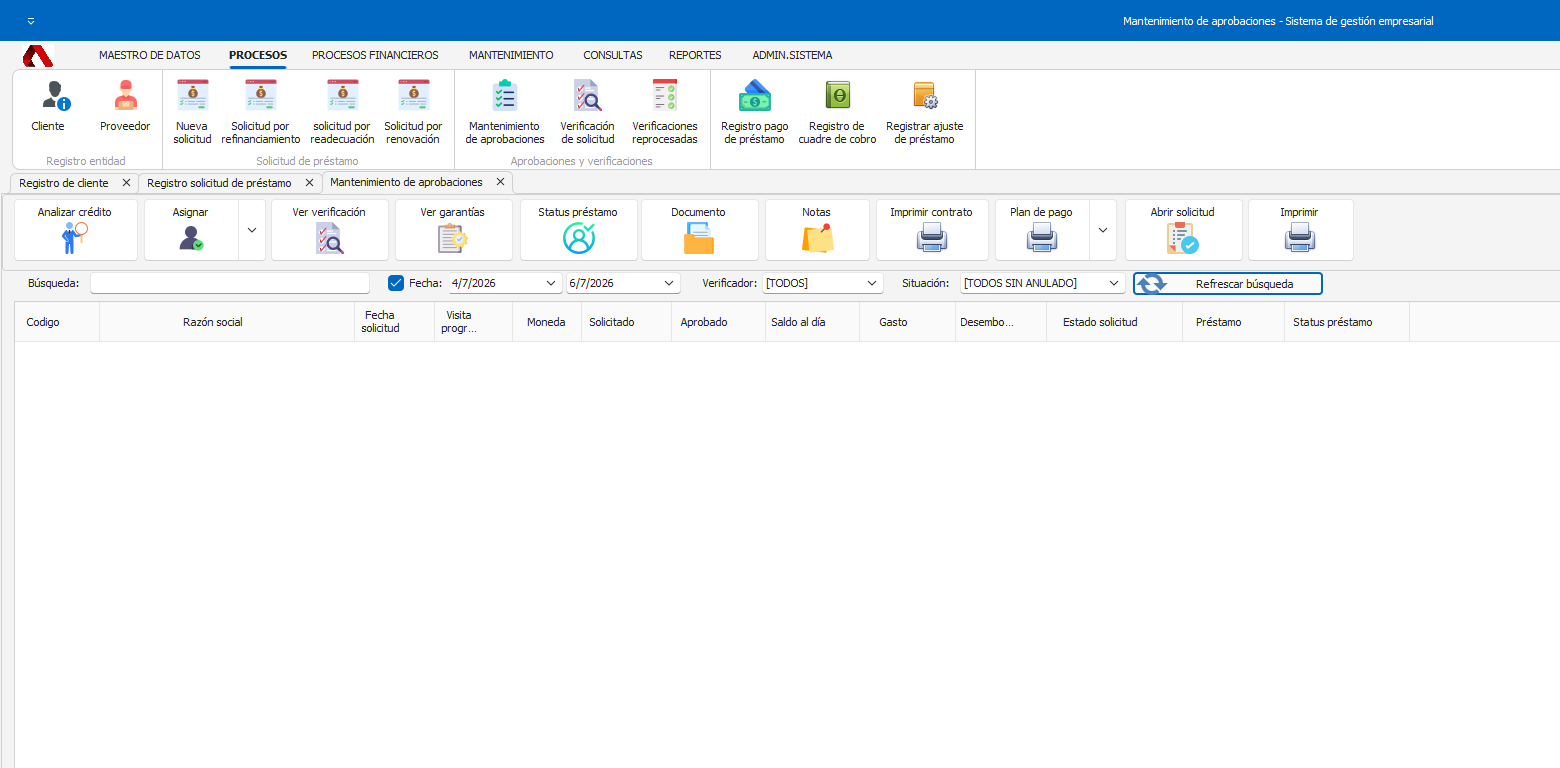
Task: Close Mantenimiento de aprobaciones tab
Action: tap(500, 182)
